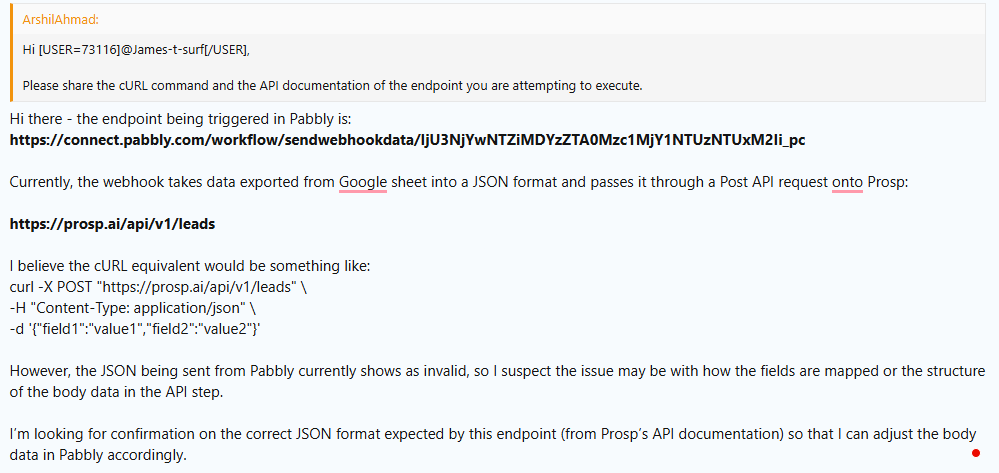
Task: Click the quoted 'Please share the cURL command' line
Action: (x=330, y=86)
